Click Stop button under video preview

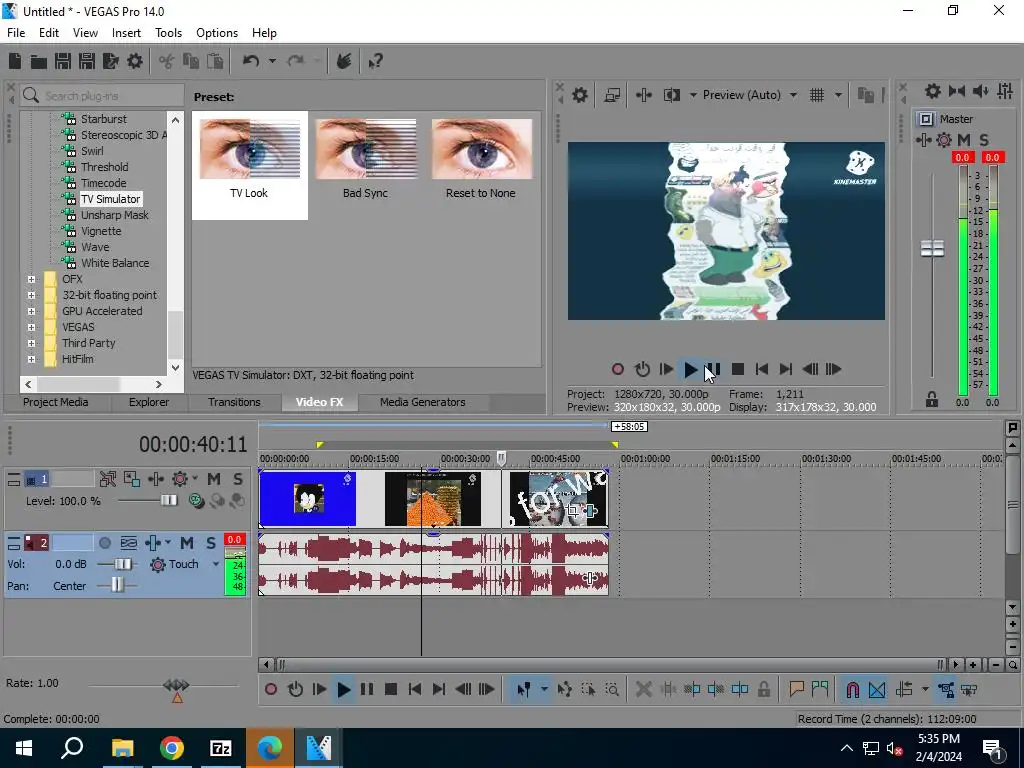(x=738, y=370)
